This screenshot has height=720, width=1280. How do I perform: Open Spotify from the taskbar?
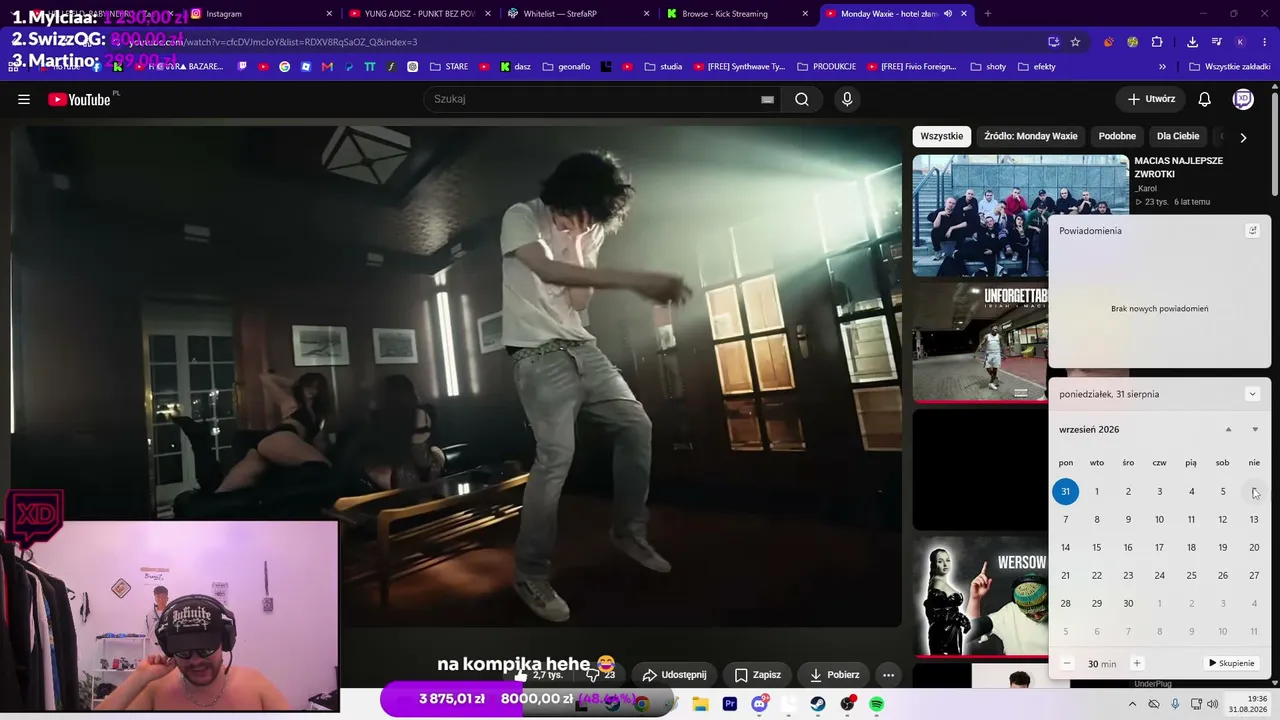[x=877, y=704]
